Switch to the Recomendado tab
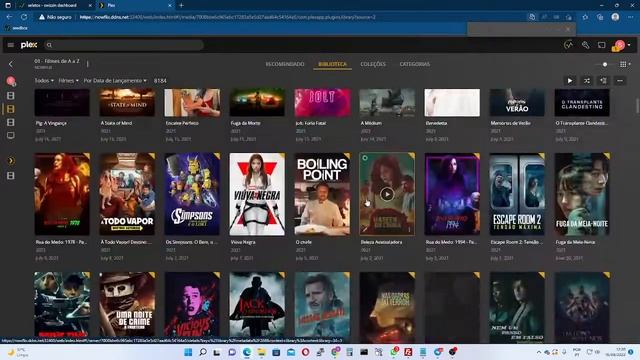Screen dimensions: 640x360 (285, 64)
